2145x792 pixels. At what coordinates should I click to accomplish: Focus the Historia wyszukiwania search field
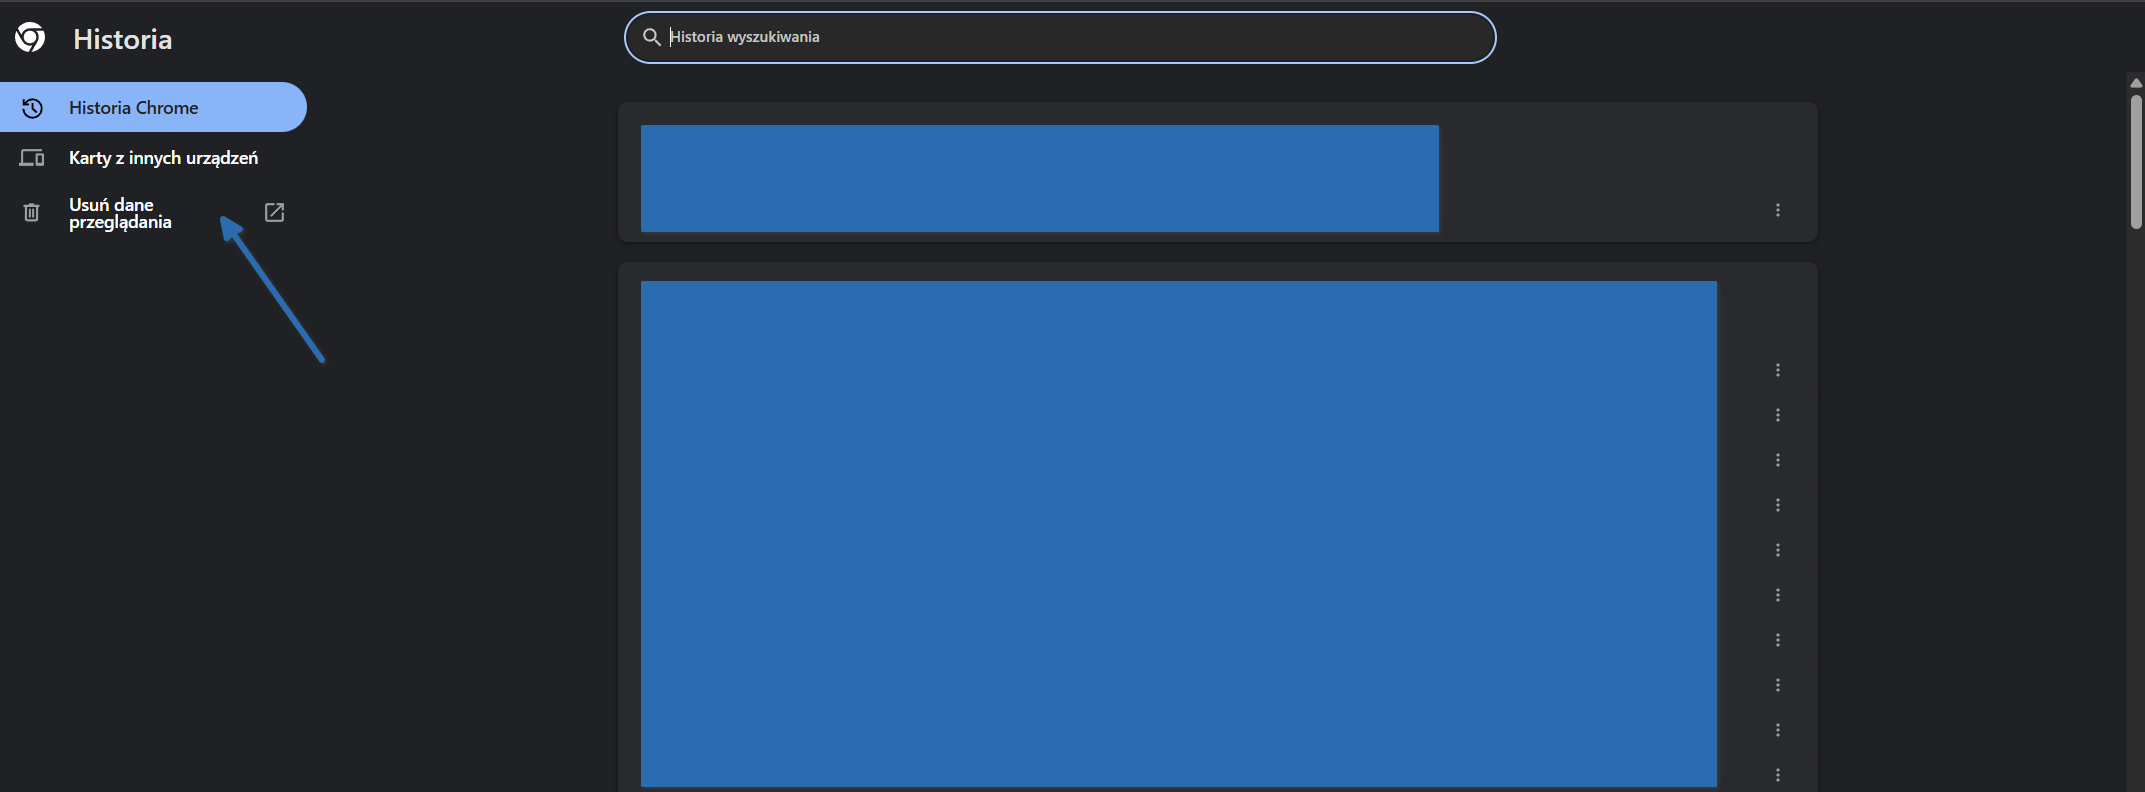(1070, 37)
